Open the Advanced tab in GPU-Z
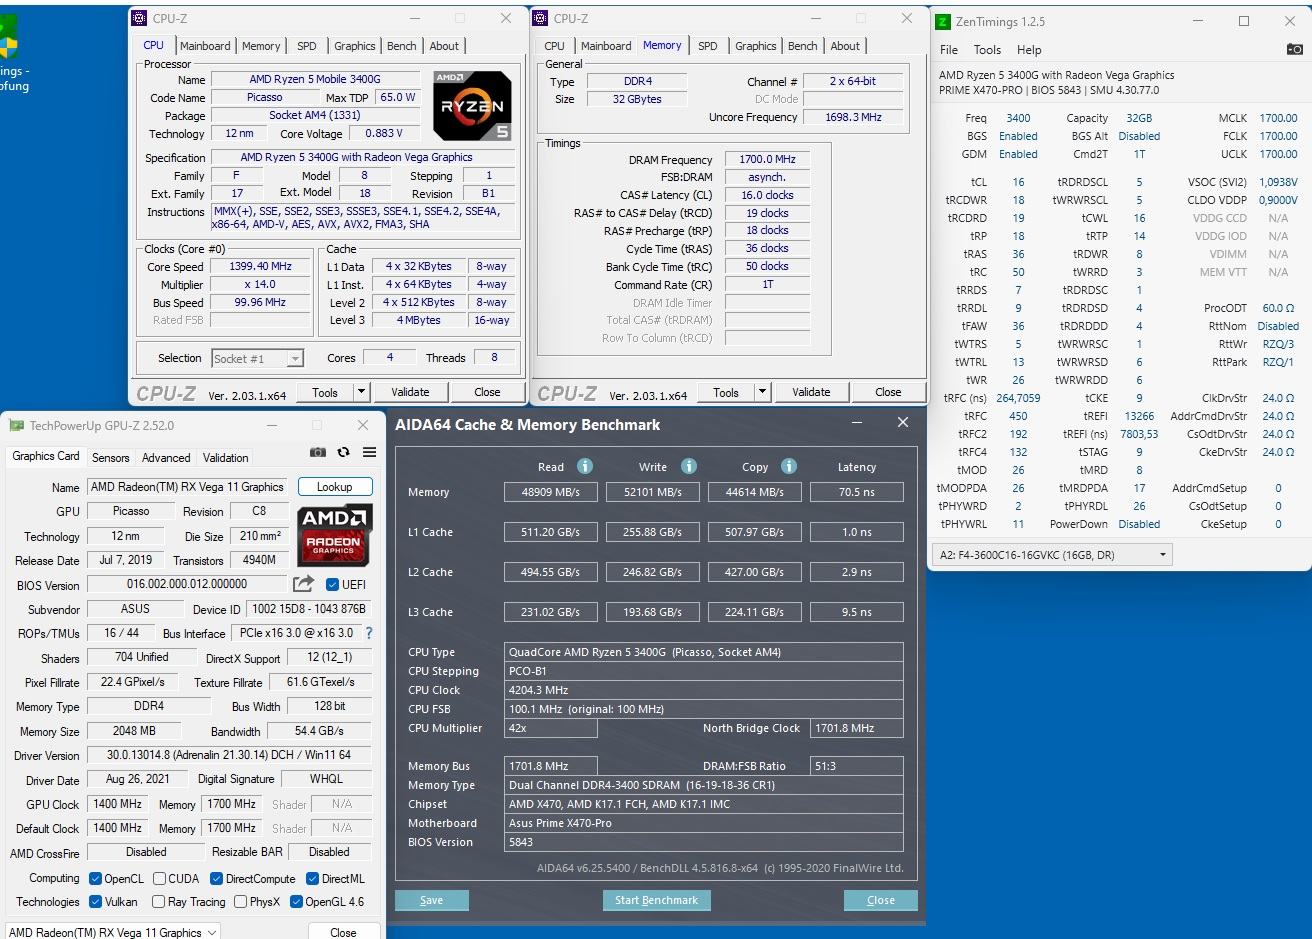This screenshot has height=939, width=1312. coord(166,457)
